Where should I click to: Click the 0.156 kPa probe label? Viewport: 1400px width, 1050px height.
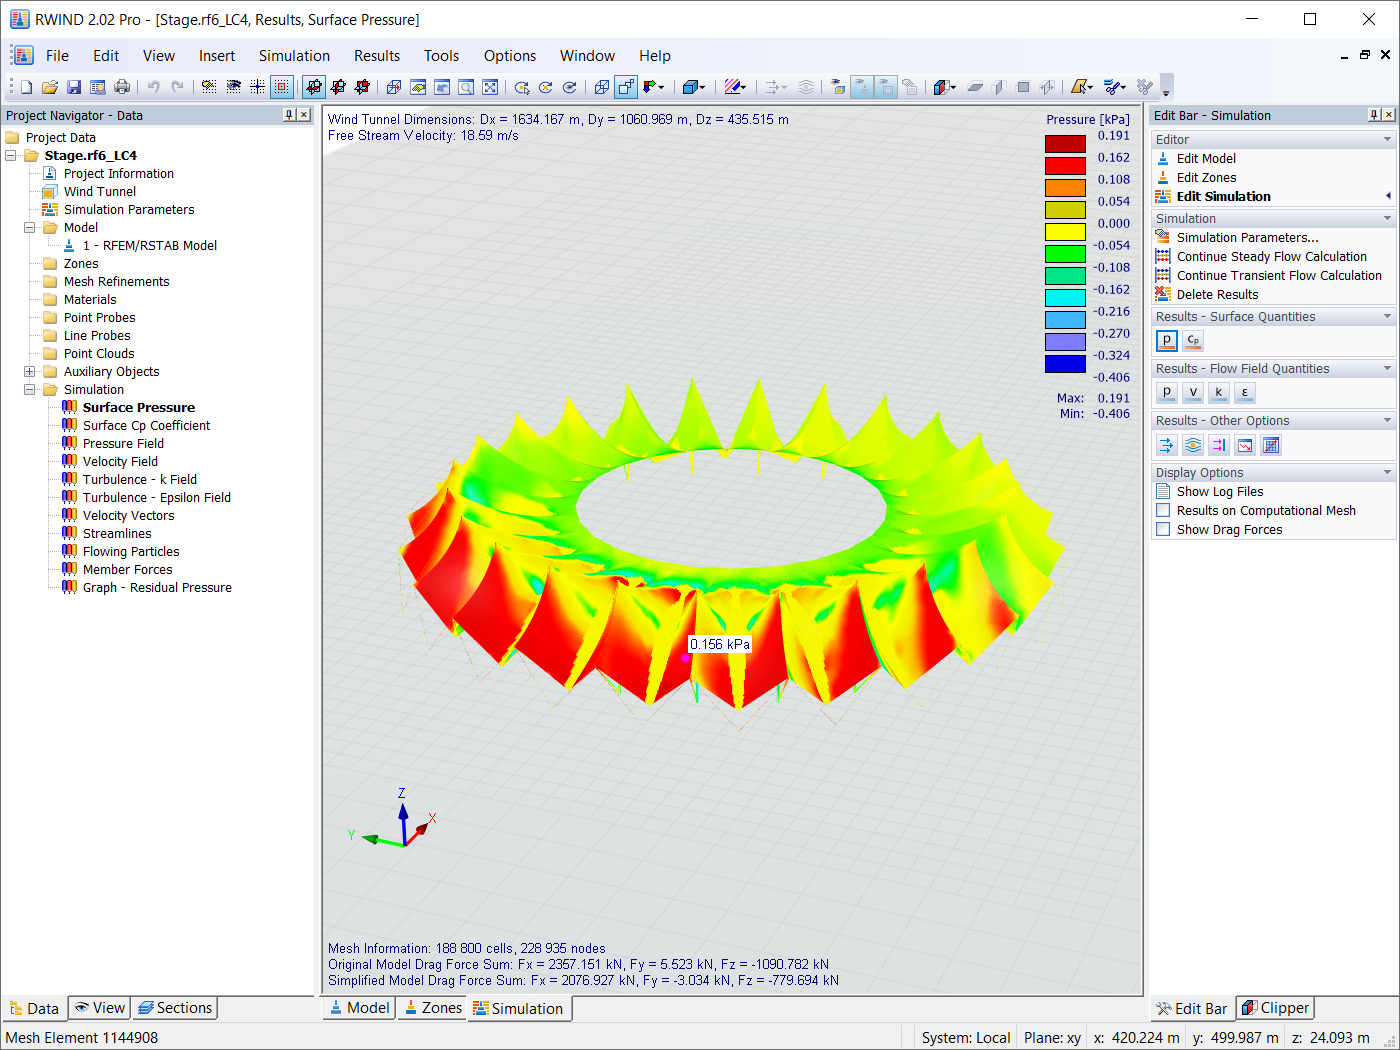coord(720,644)
